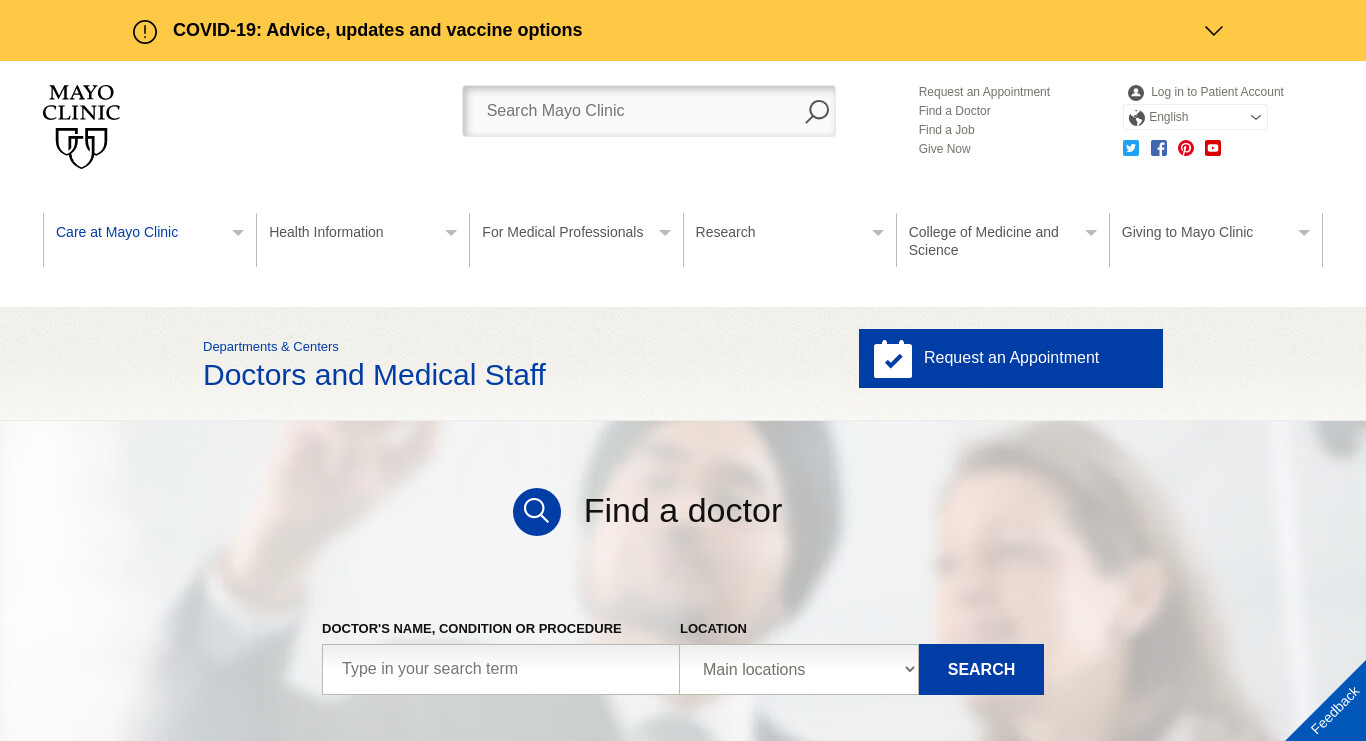Expand Research menu arrow

tap(878, 233)
